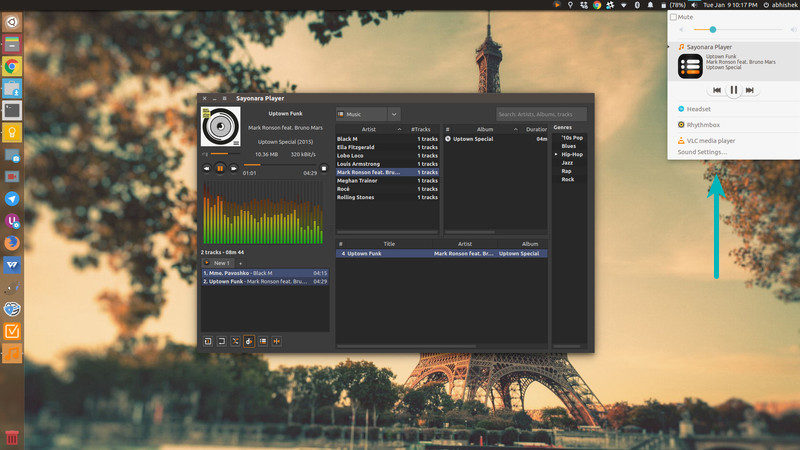Open the Terminal dock icon

(12, 110)
